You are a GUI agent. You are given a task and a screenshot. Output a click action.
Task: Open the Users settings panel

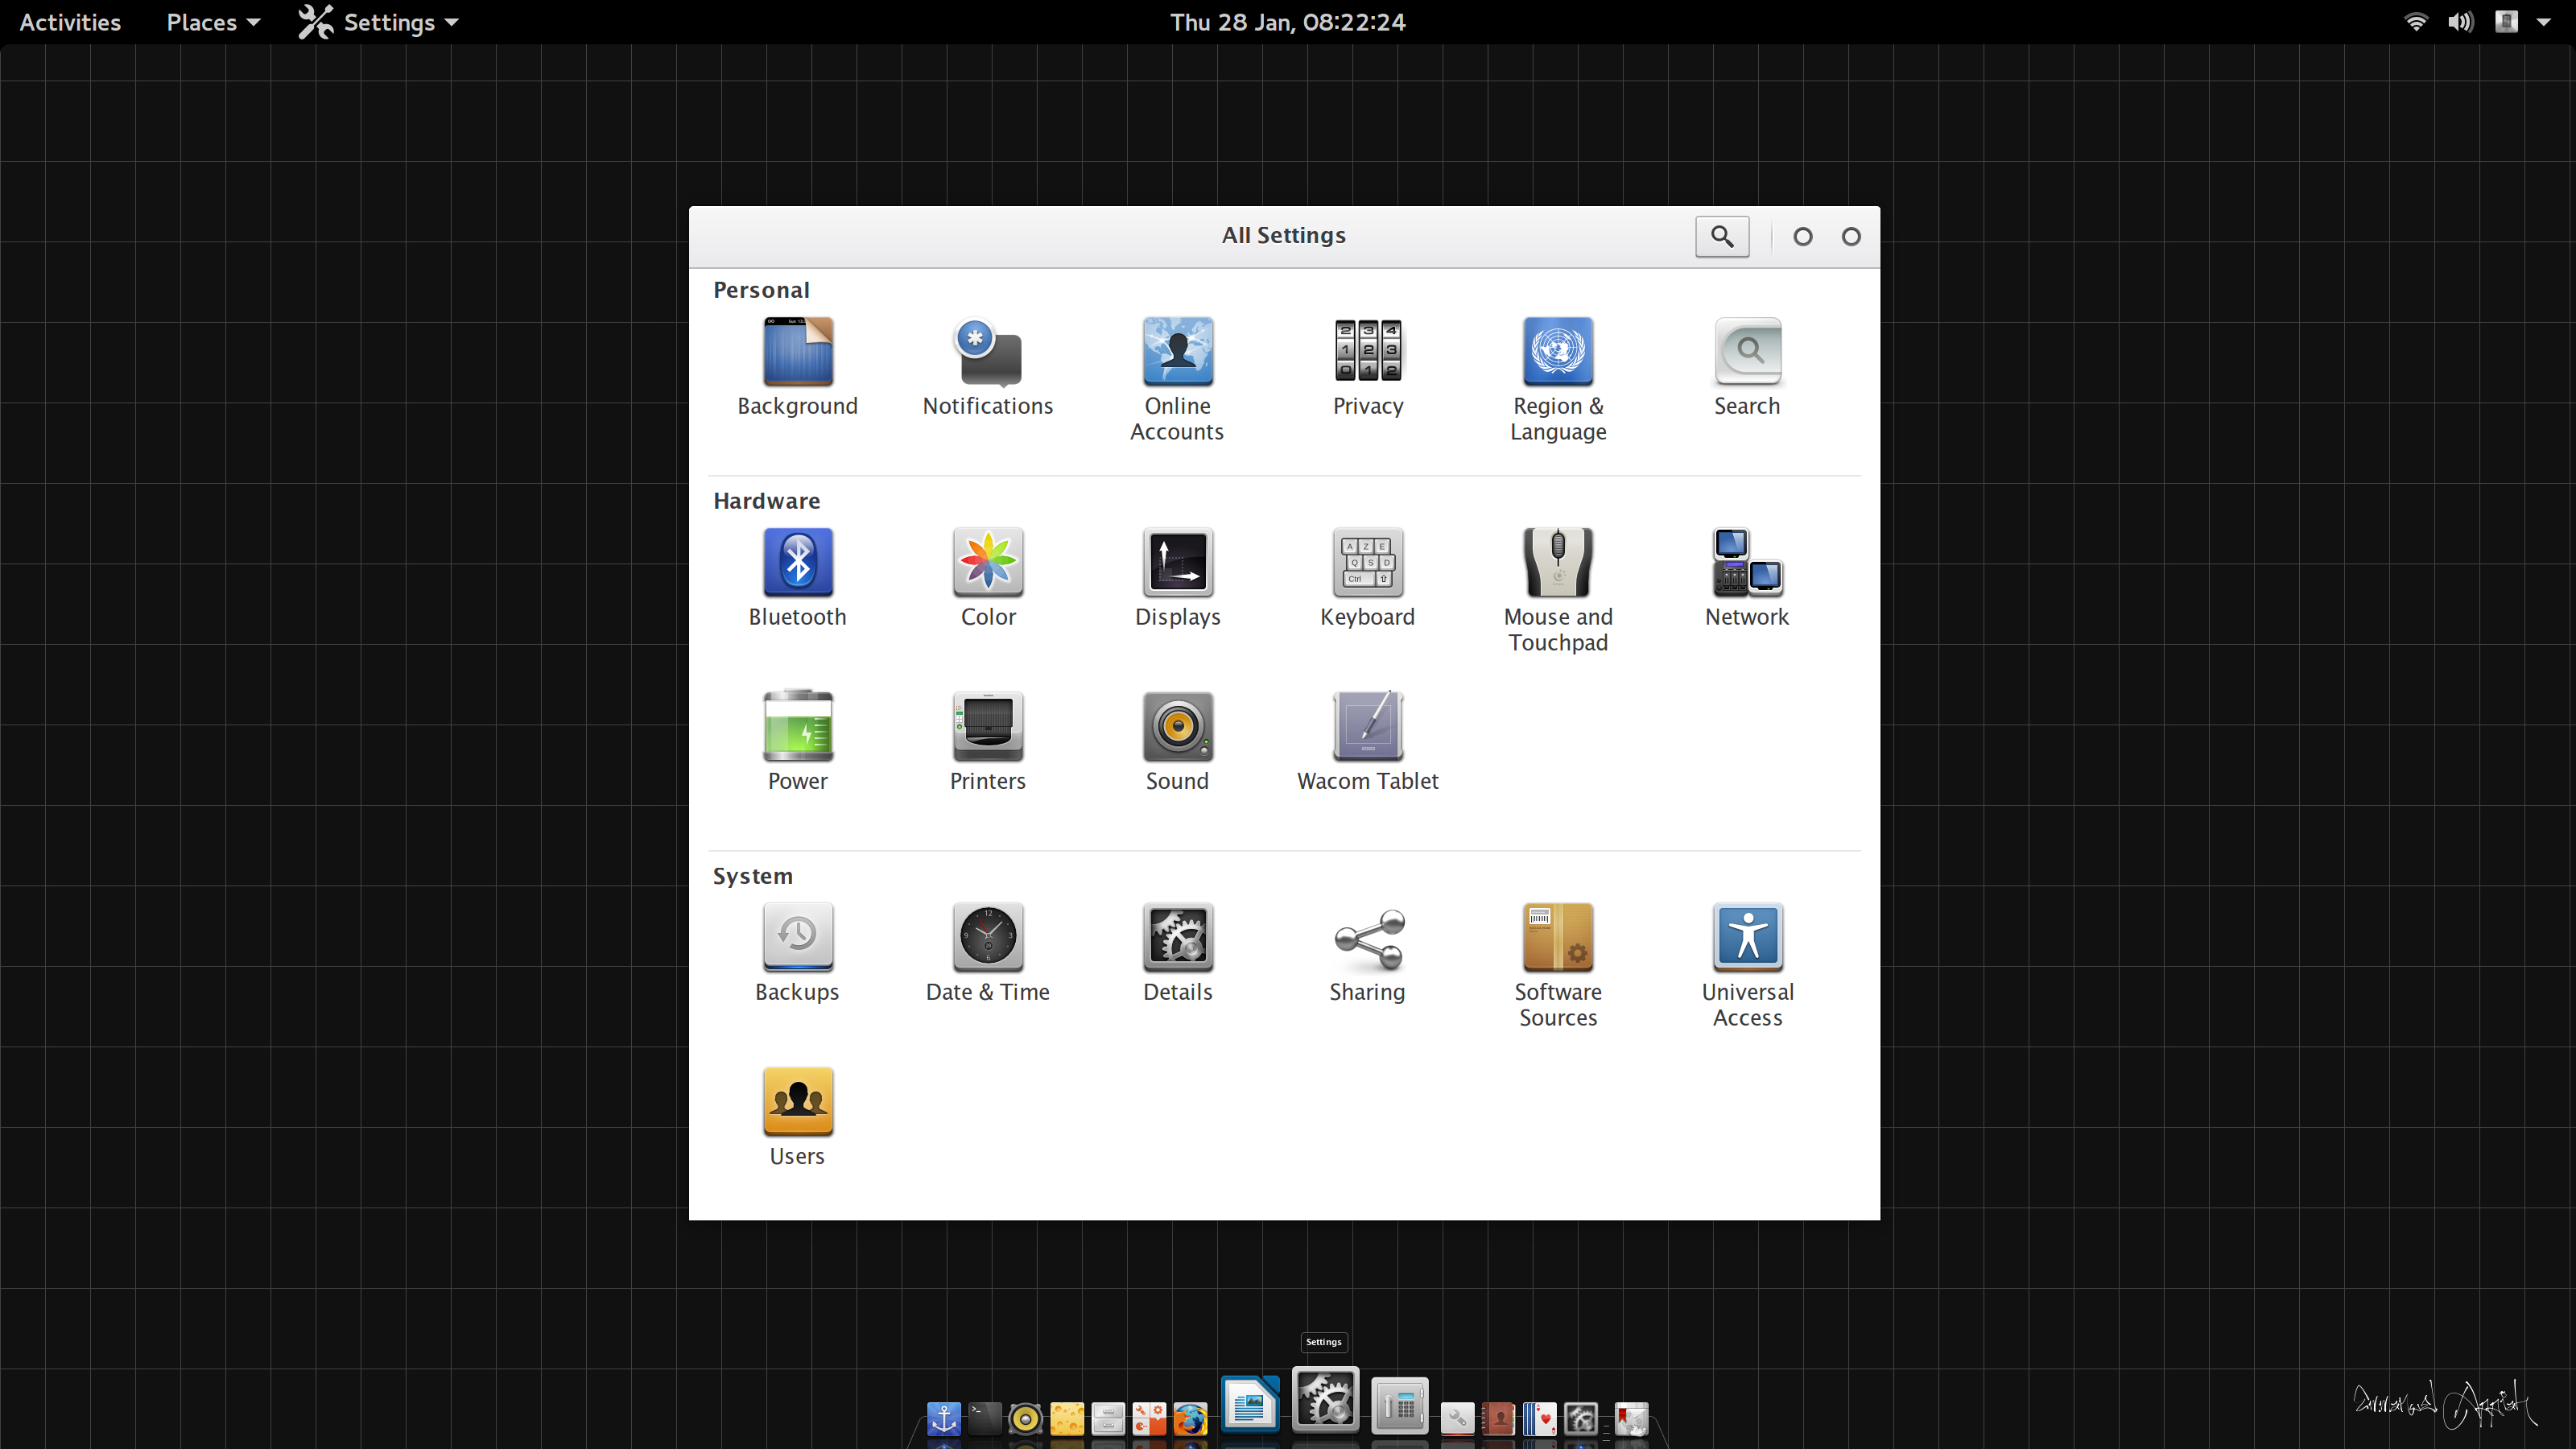[x=797, y=1117]
